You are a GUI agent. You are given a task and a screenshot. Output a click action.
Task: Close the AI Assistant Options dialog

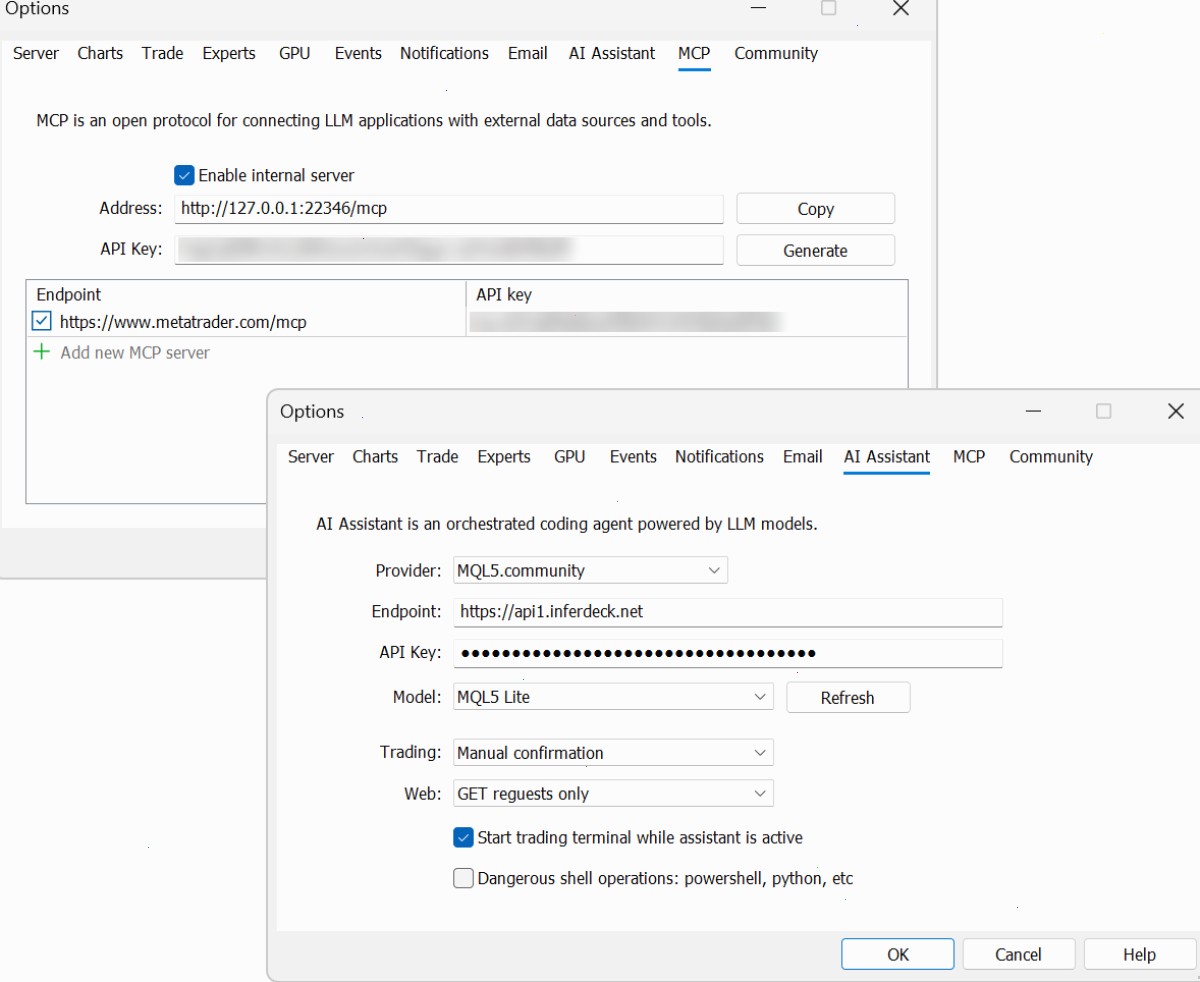point(1176,411)
